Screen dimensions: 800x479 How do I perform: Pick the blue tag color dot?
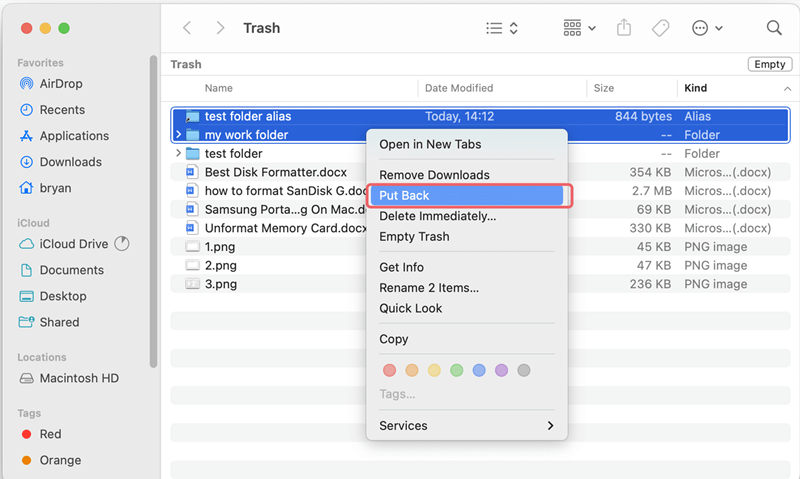pos(479,370)
